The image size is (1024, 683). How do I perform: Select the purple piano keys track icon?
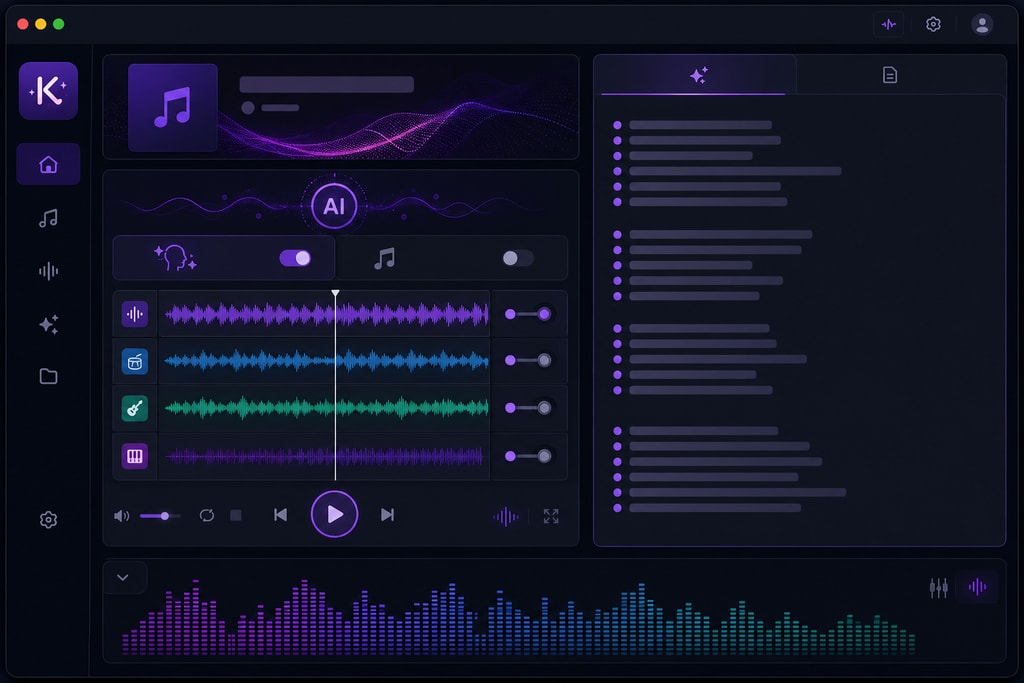[135, 456]
